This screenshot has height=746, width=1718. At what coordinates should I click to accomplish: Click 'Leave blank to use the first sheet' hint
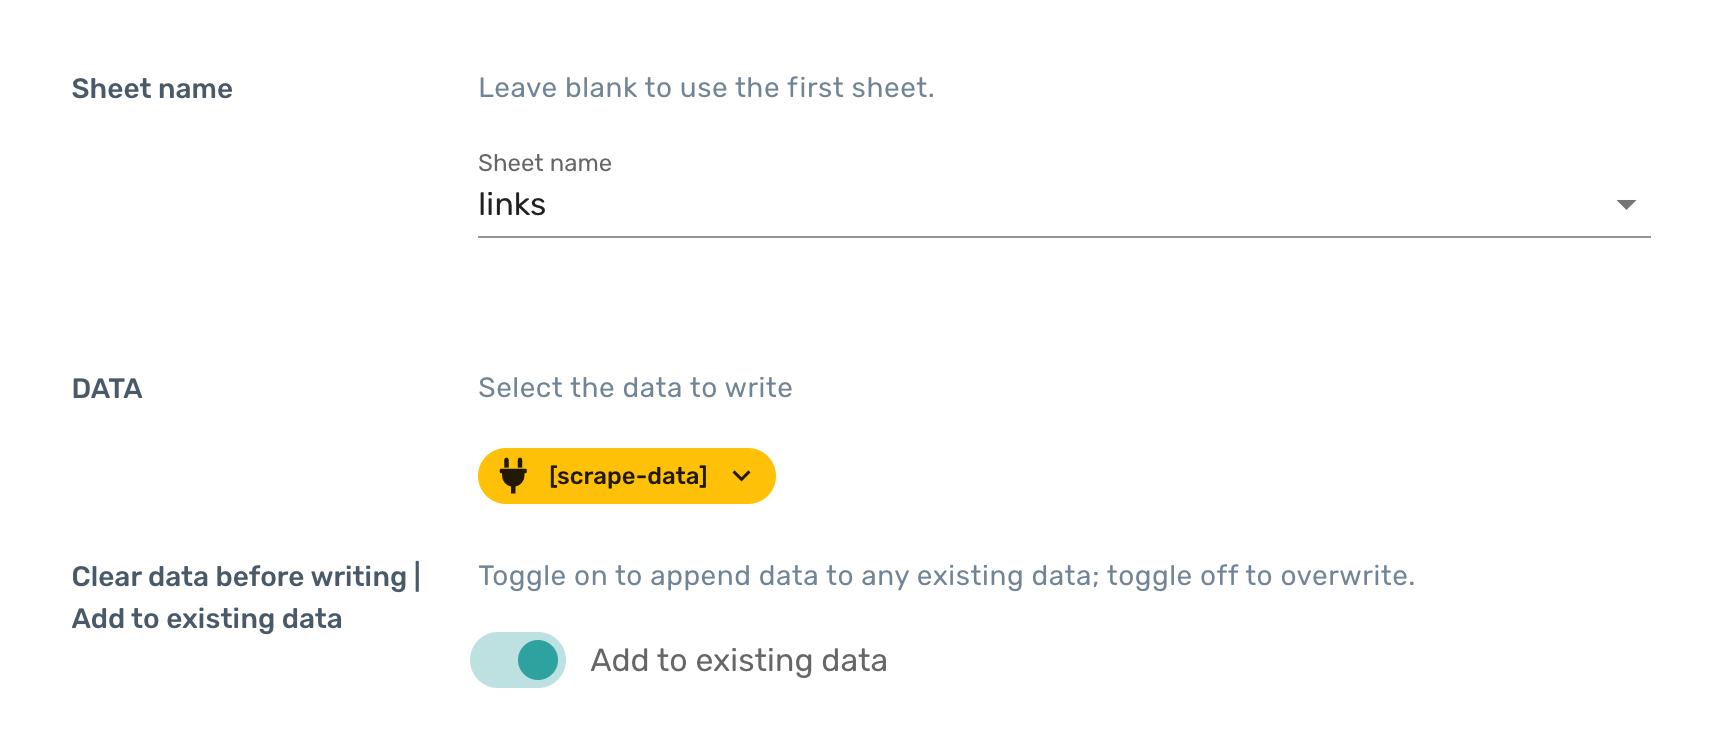click(x=706, y=88)
